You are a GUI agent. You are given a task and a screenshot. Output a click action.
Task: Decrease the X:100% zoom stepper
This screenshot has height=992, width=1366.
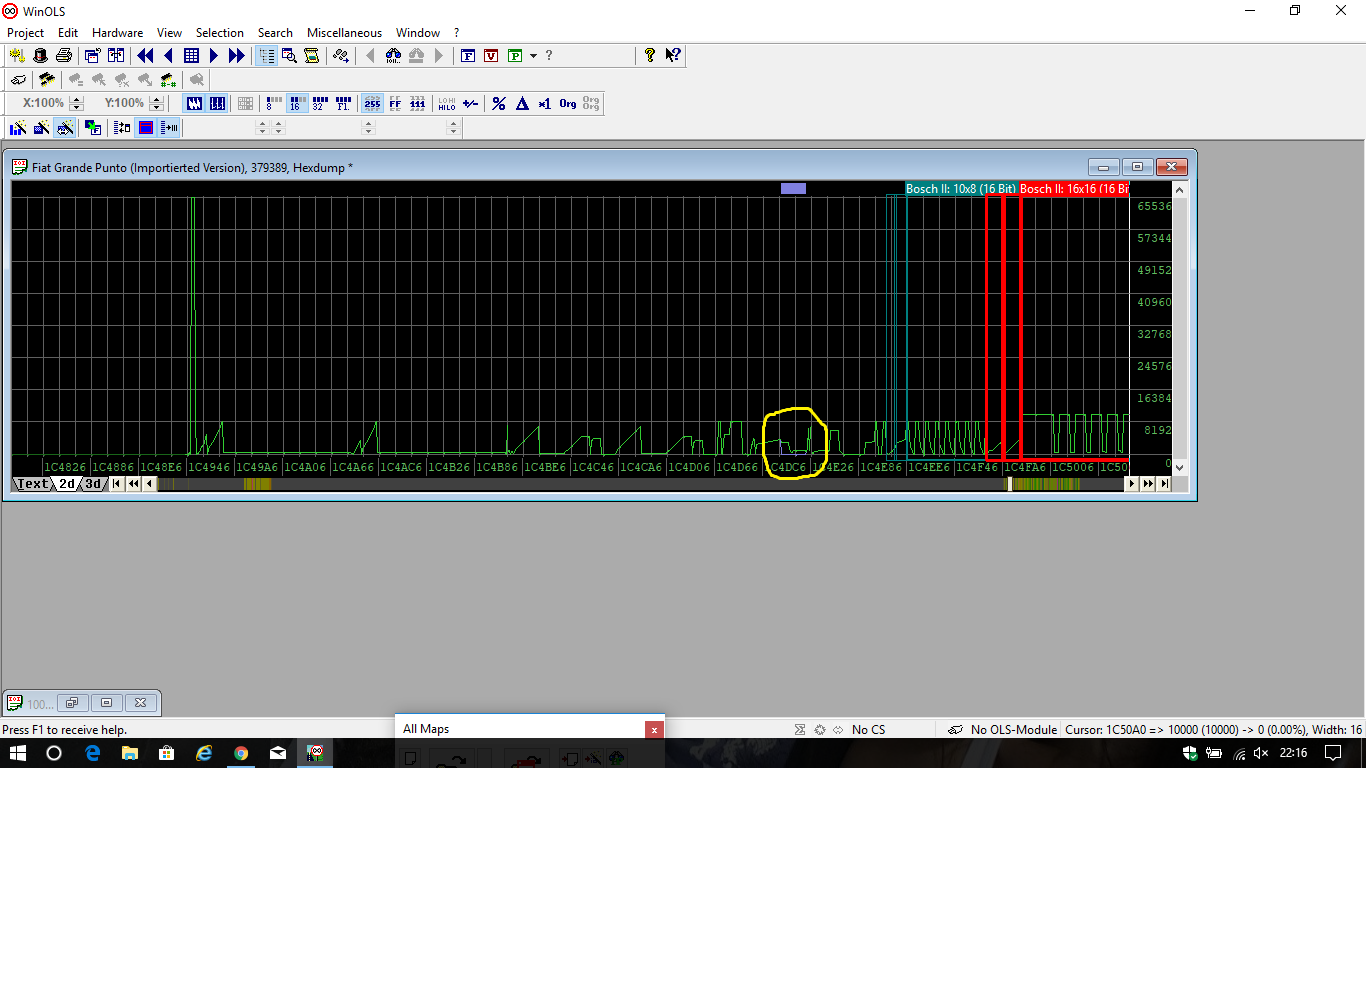[x=76, y=107]
